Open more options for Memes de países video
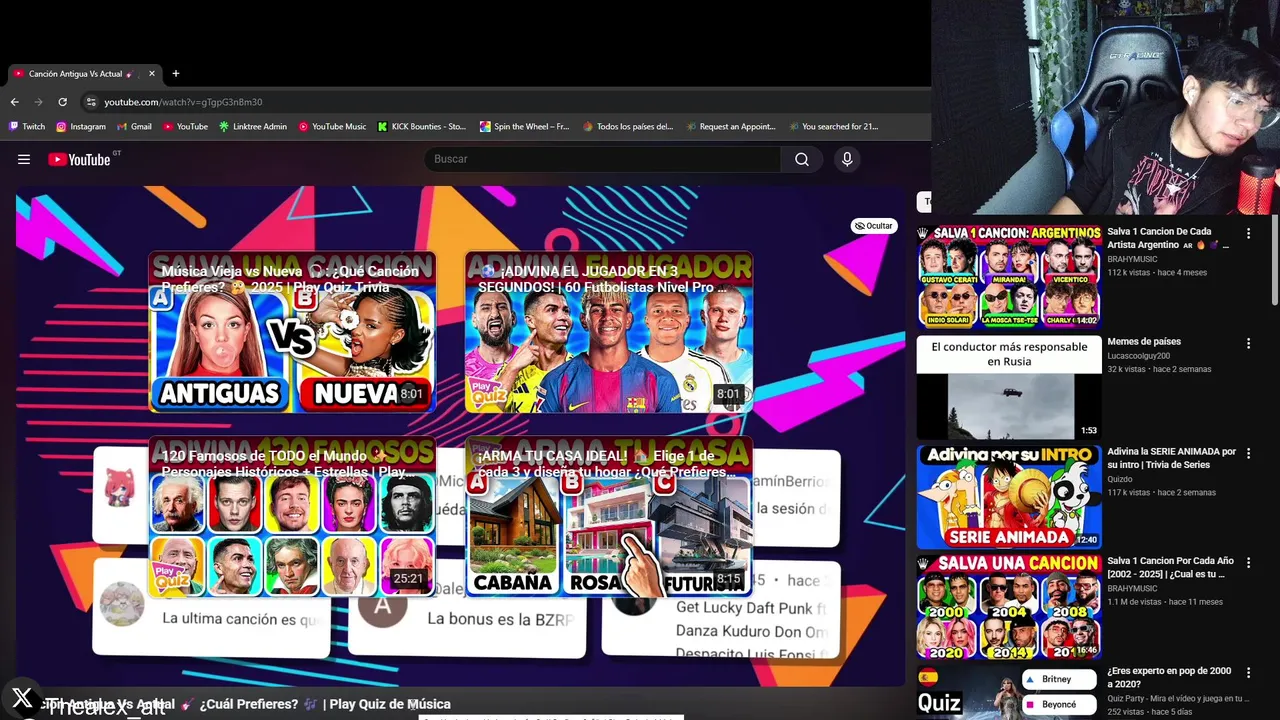 [x=1248, y=344]
